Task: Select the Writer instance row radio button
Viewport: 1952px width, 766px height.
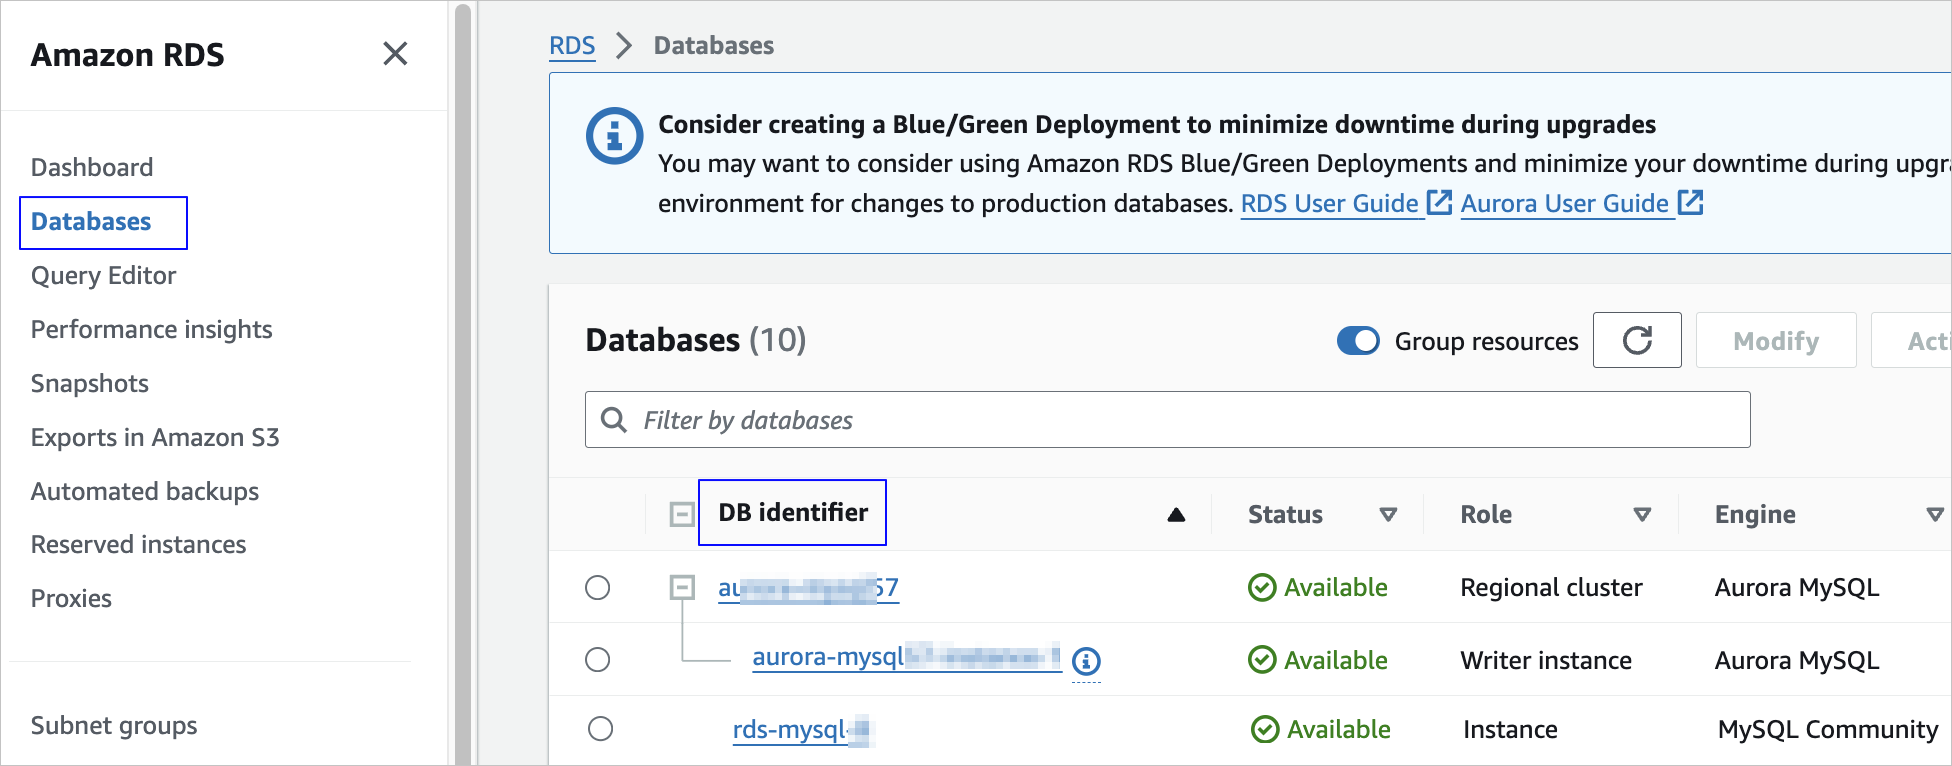Action: pyautogui.click(x=598, y=660)
